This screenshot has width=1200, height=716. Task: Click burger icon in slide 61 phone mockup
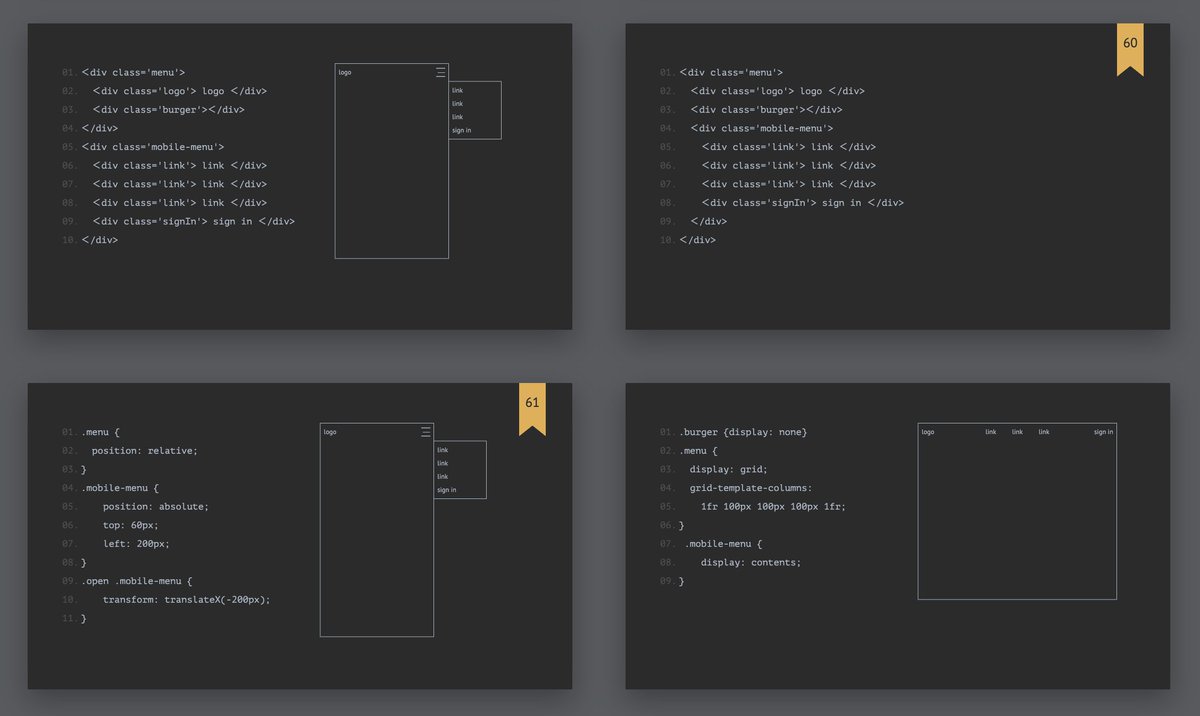(426, 432)
